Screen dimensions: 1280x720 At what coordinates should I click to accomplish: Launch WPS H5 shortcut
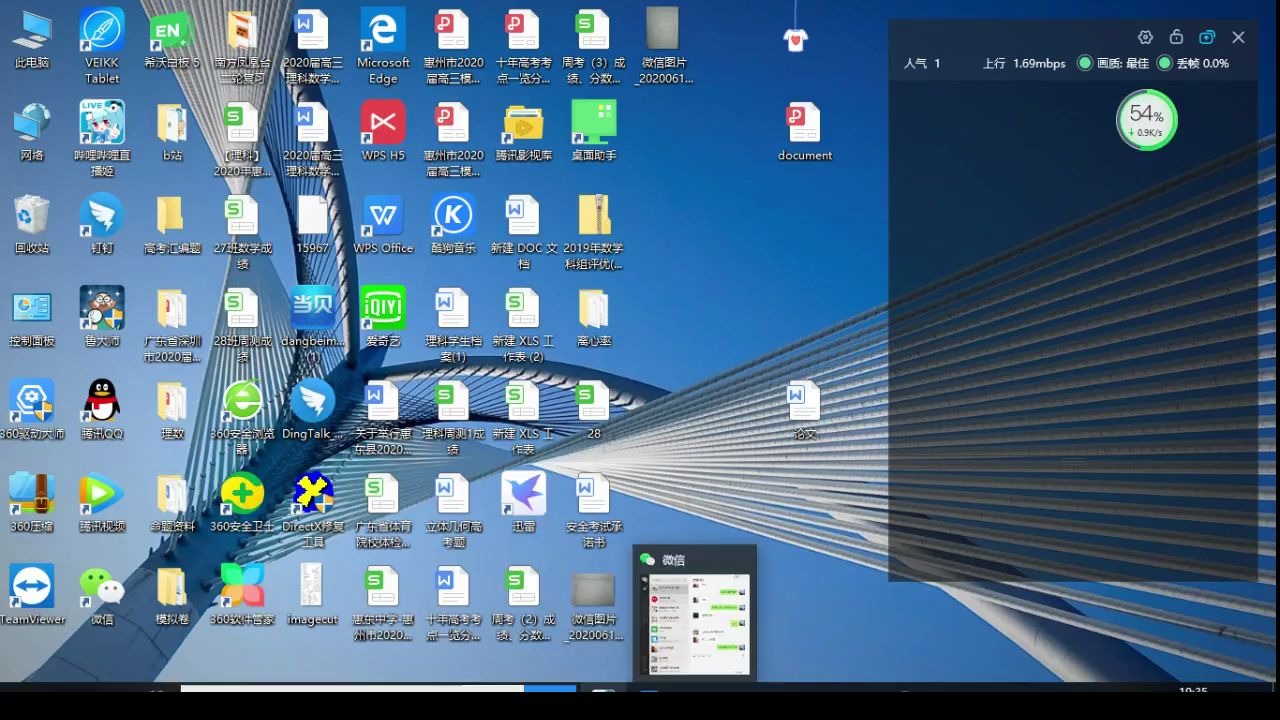383,131
